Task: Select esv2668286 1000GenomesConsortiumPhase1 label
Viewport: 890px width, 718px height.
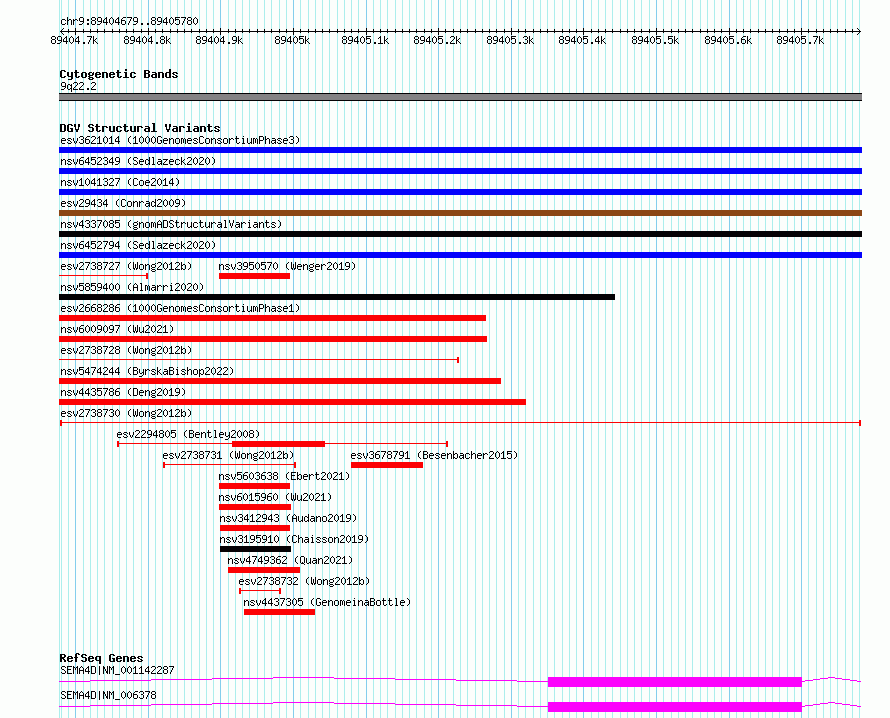Action: 180,308
